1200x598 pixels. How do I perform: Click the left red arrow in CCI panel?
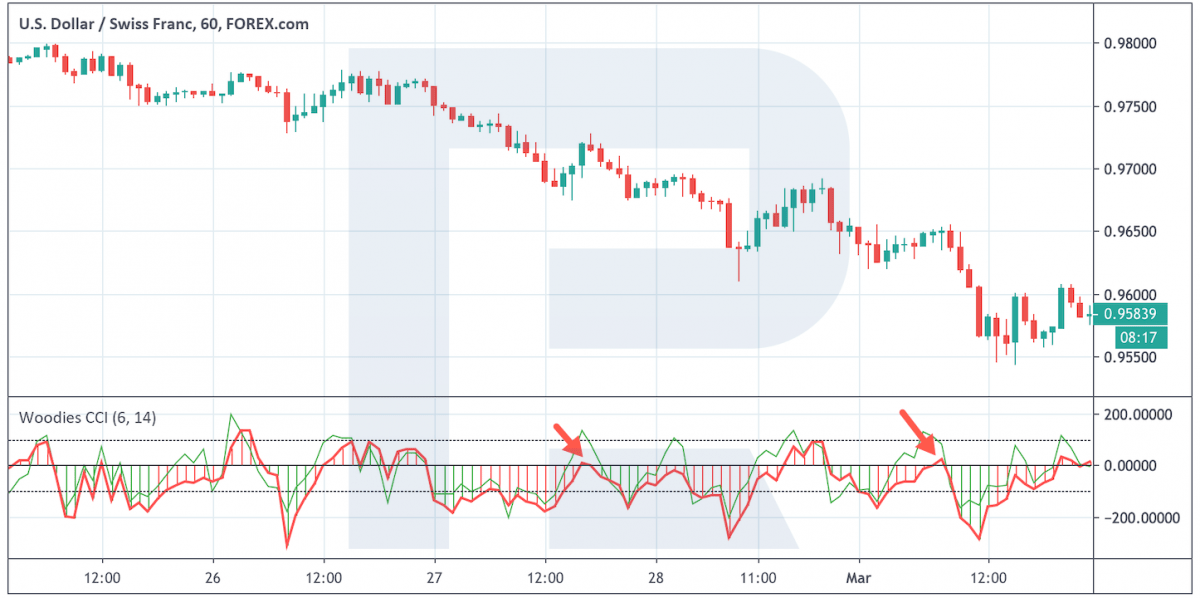click(x=566, y=438)
